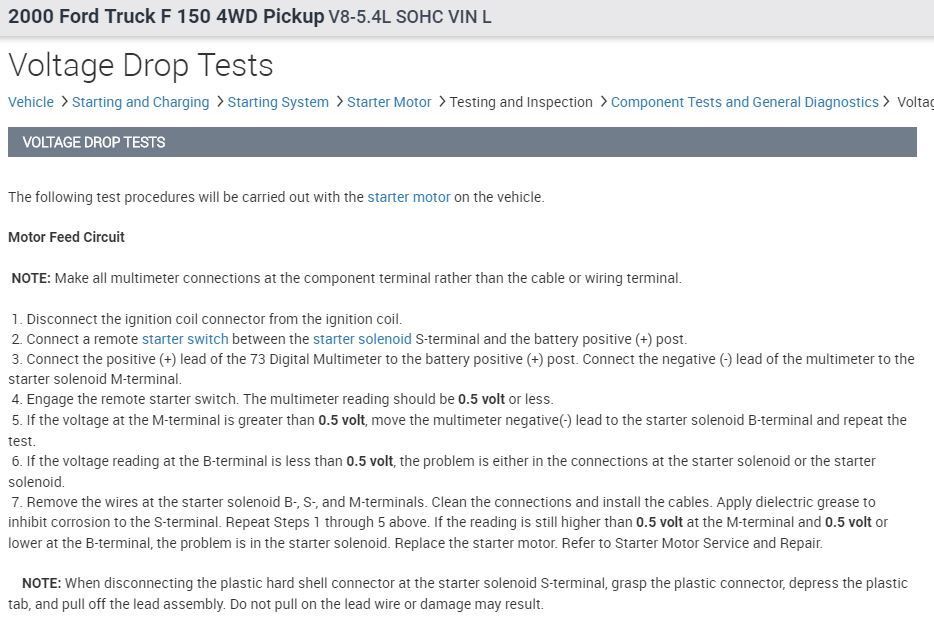Image resolution: width=934 pixels, height=624 pixels.
Task: Open Component Tests and General Diagnostics
Action: click(744, 102)
